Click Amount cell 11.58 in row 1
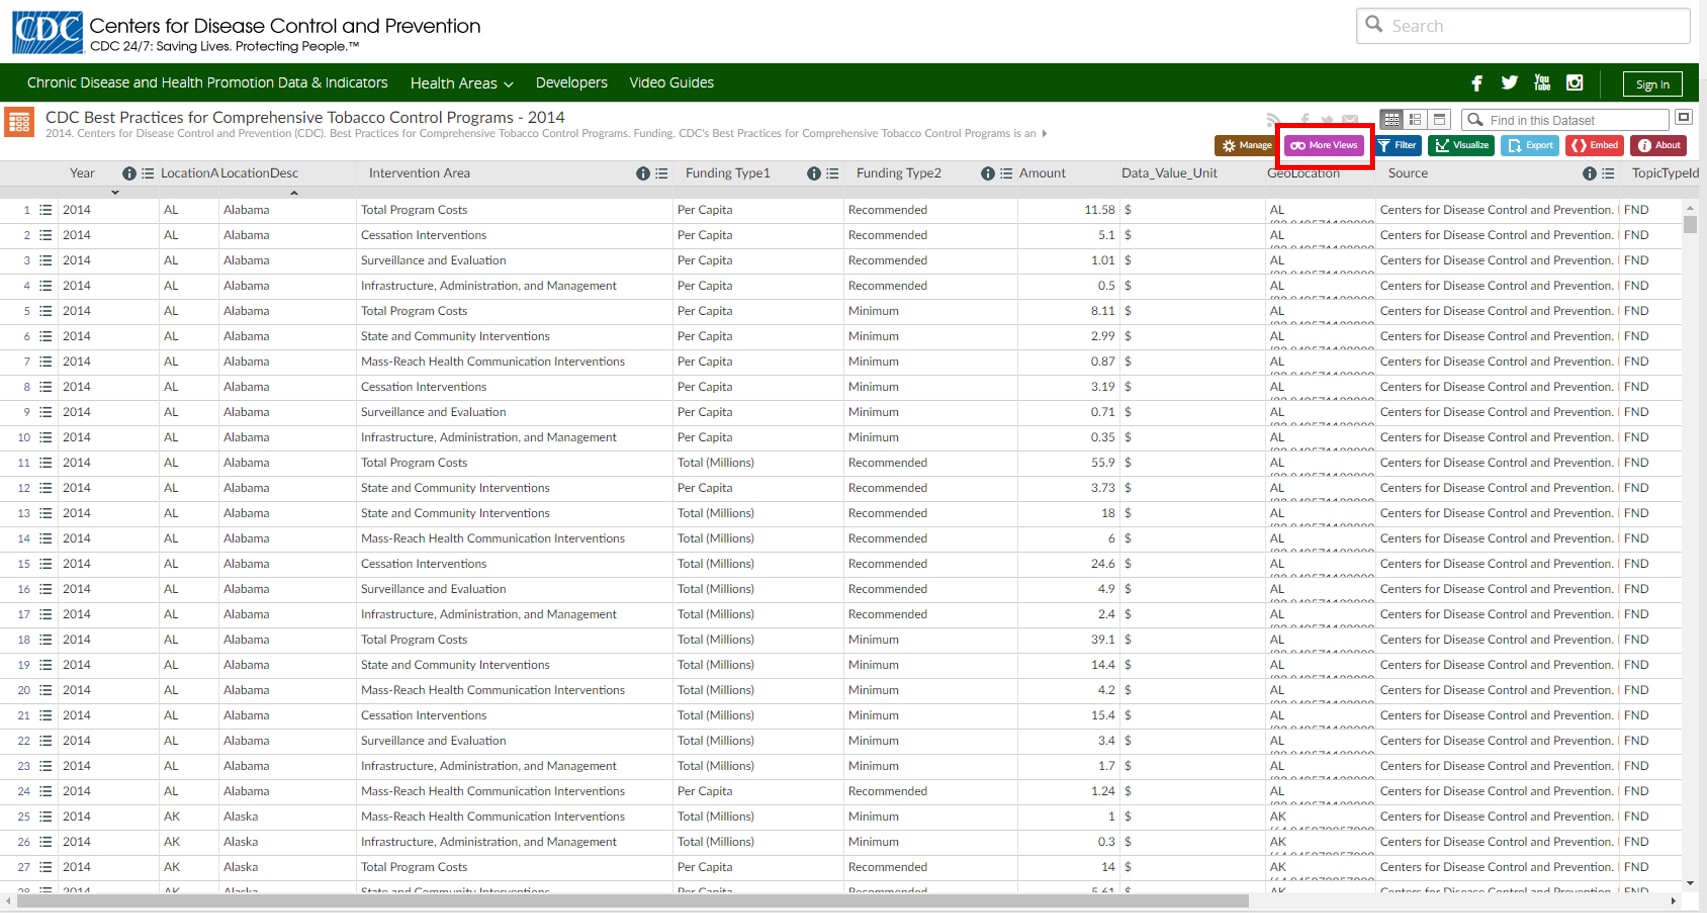The image size is (1707, 913). tap(1099, 210)
